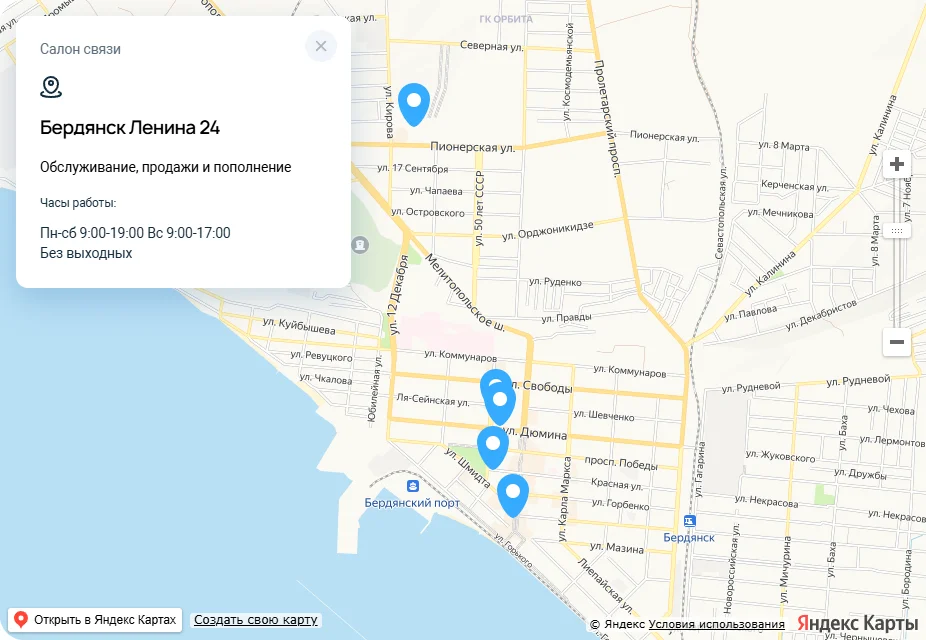The width and height of the screenshot is (926, 640).
Task: Click the Керченская ул. label
Action: (795, 185)
